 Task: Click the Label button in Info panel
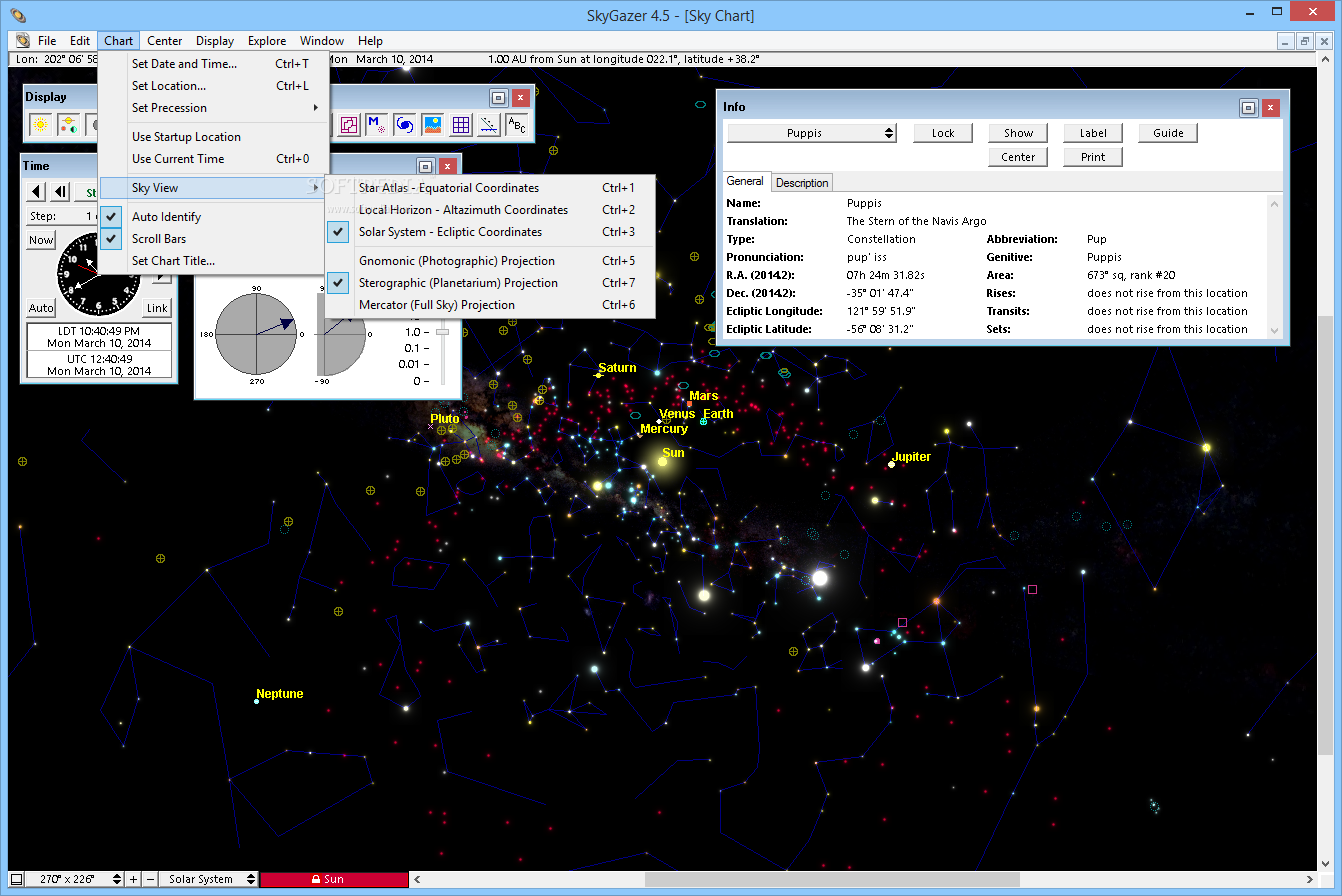1093,133
